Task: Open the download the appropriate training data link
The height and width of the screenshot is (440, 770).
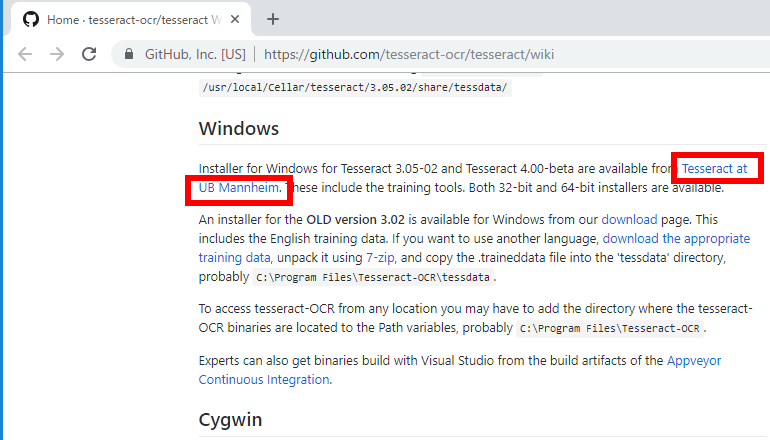Action: coord(676,239)
